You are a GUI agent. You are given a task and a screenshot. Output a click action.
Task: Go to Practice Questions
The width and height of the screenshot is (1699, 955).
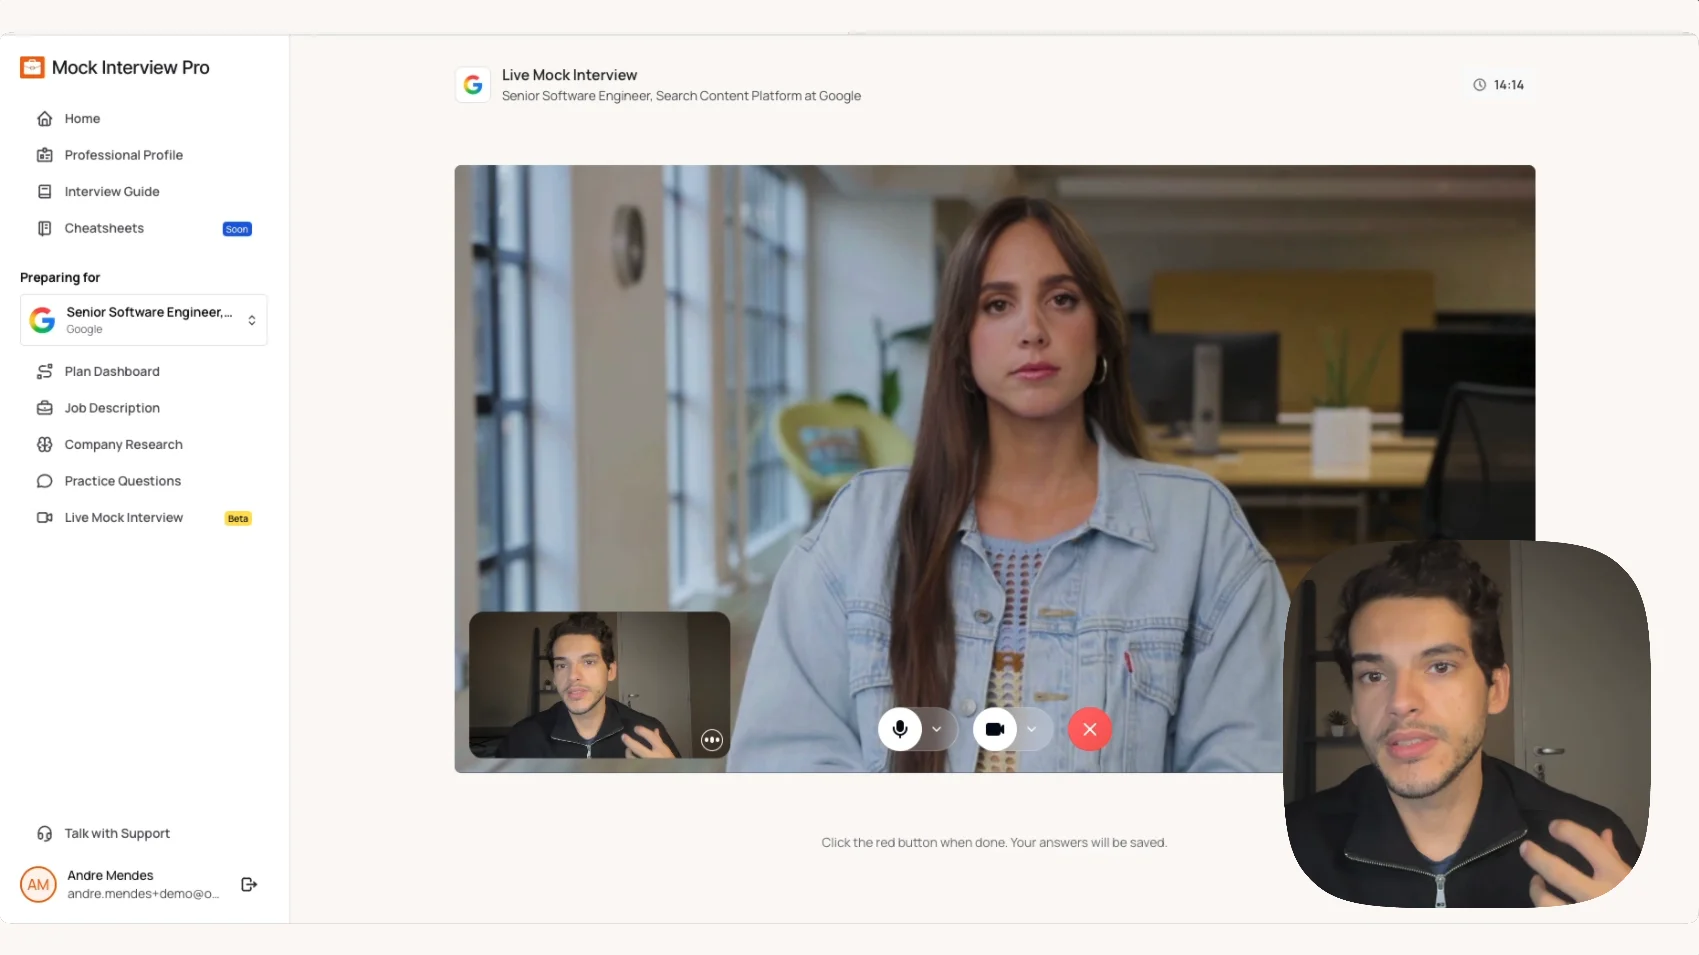pos(121,481)
